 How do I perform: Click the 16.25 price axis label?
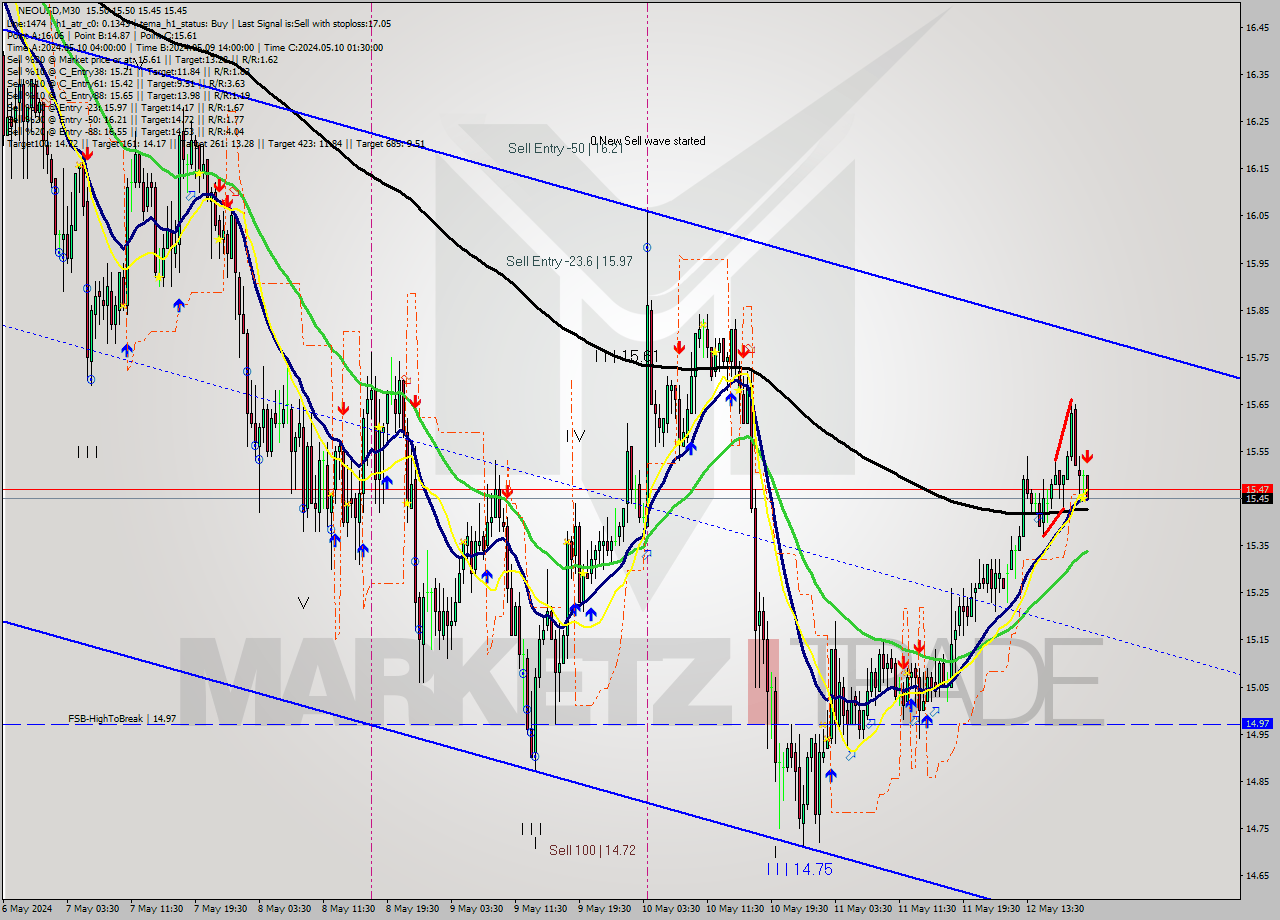point(1257,121)
